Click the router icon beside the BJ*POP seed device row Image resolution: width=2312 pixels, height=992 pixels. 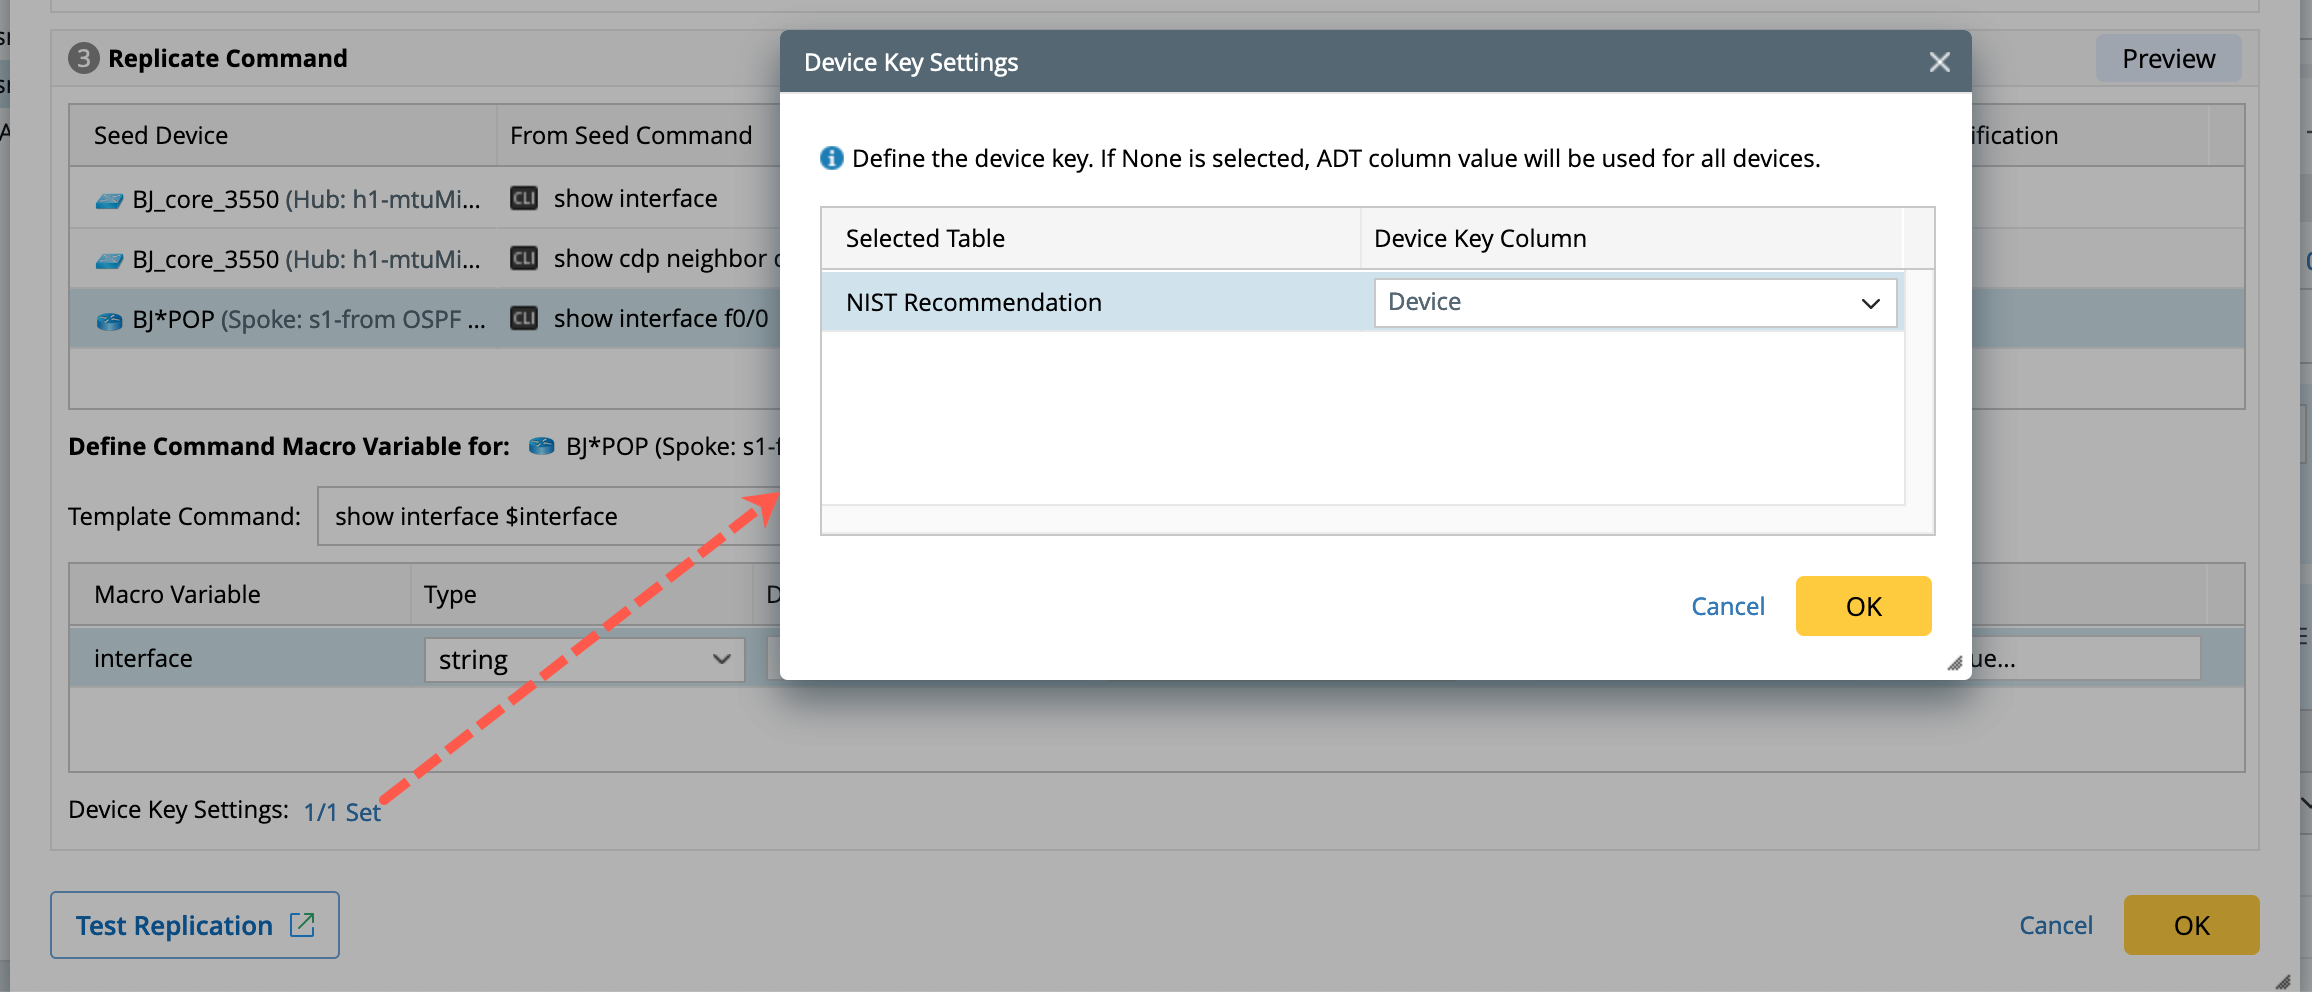109,320
